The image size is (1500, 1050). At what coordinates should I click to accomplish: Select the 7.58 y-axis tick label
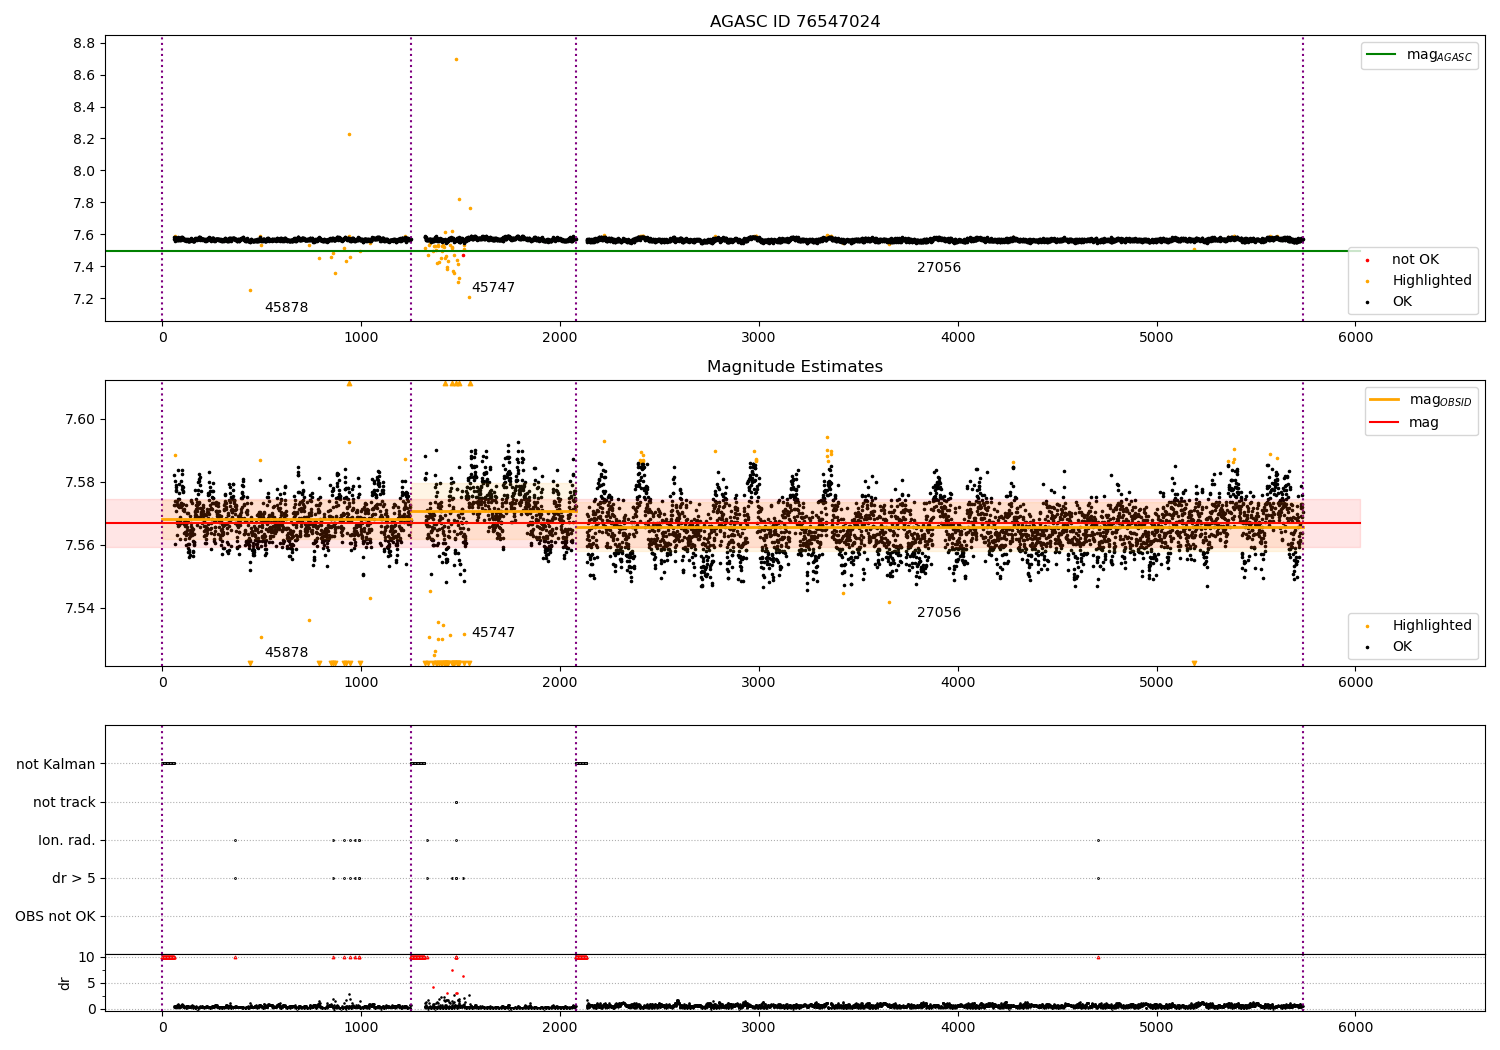click(x=80, y=482)
